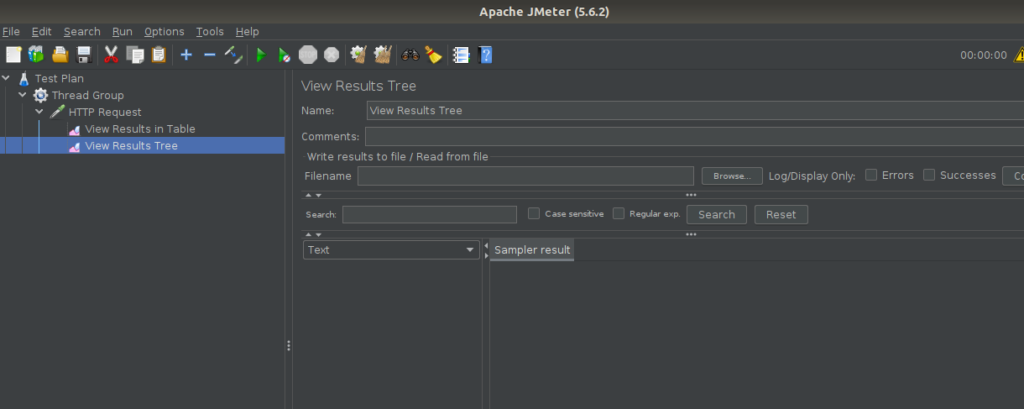Open the Help menu
The width and height of the screenshot is (1024, 409).
(248, 31)
